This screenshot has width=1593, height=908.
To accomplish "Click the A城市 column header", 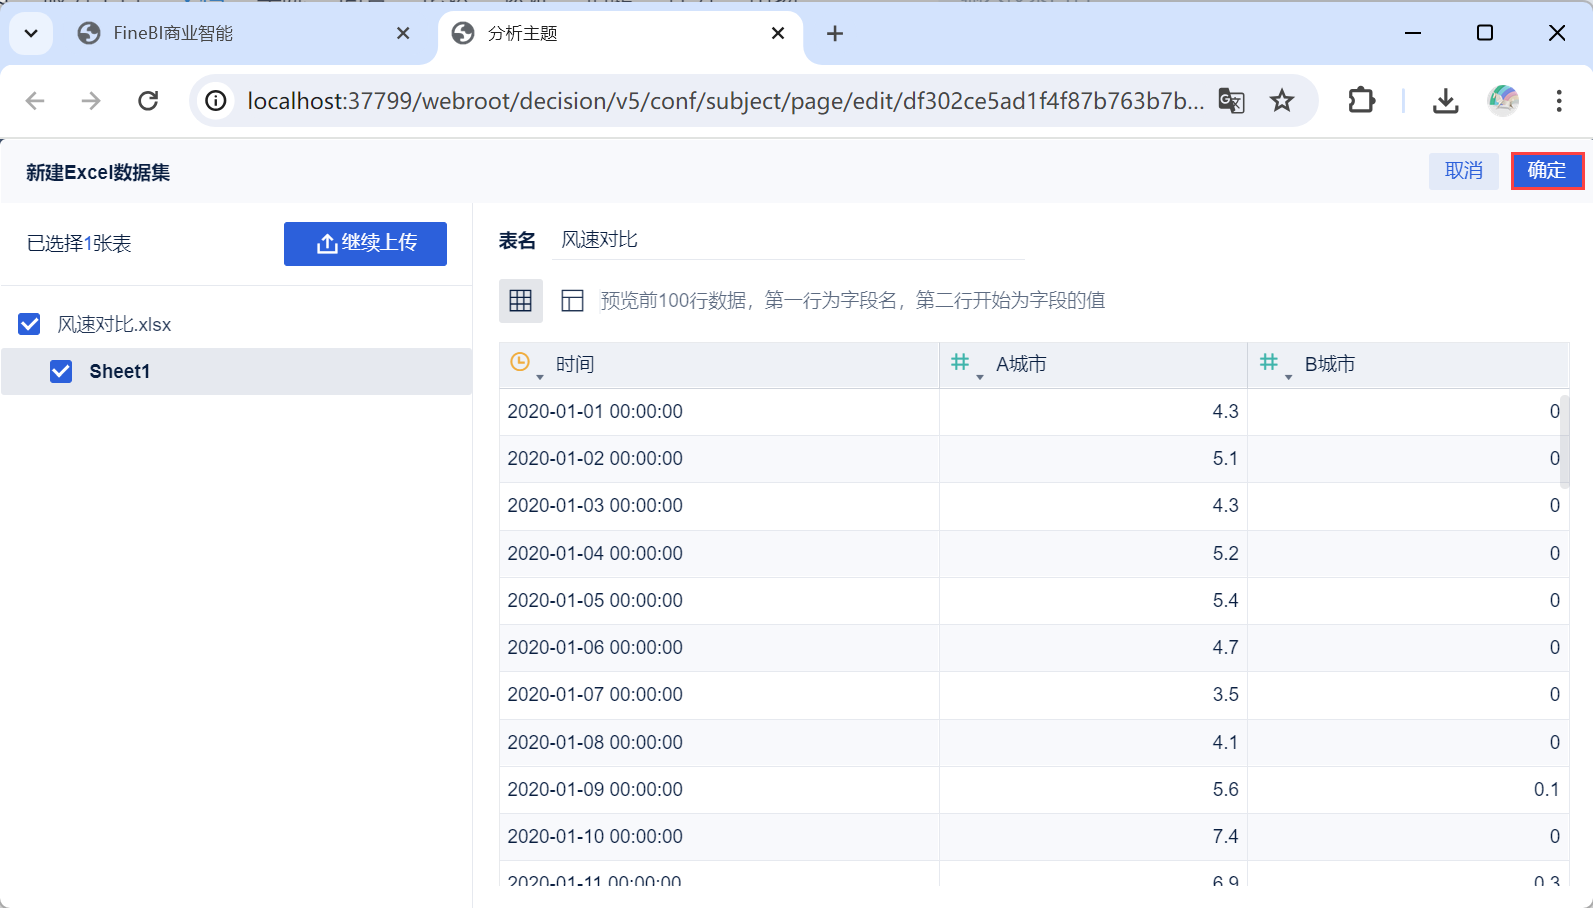I will (x=1094, y=365).
